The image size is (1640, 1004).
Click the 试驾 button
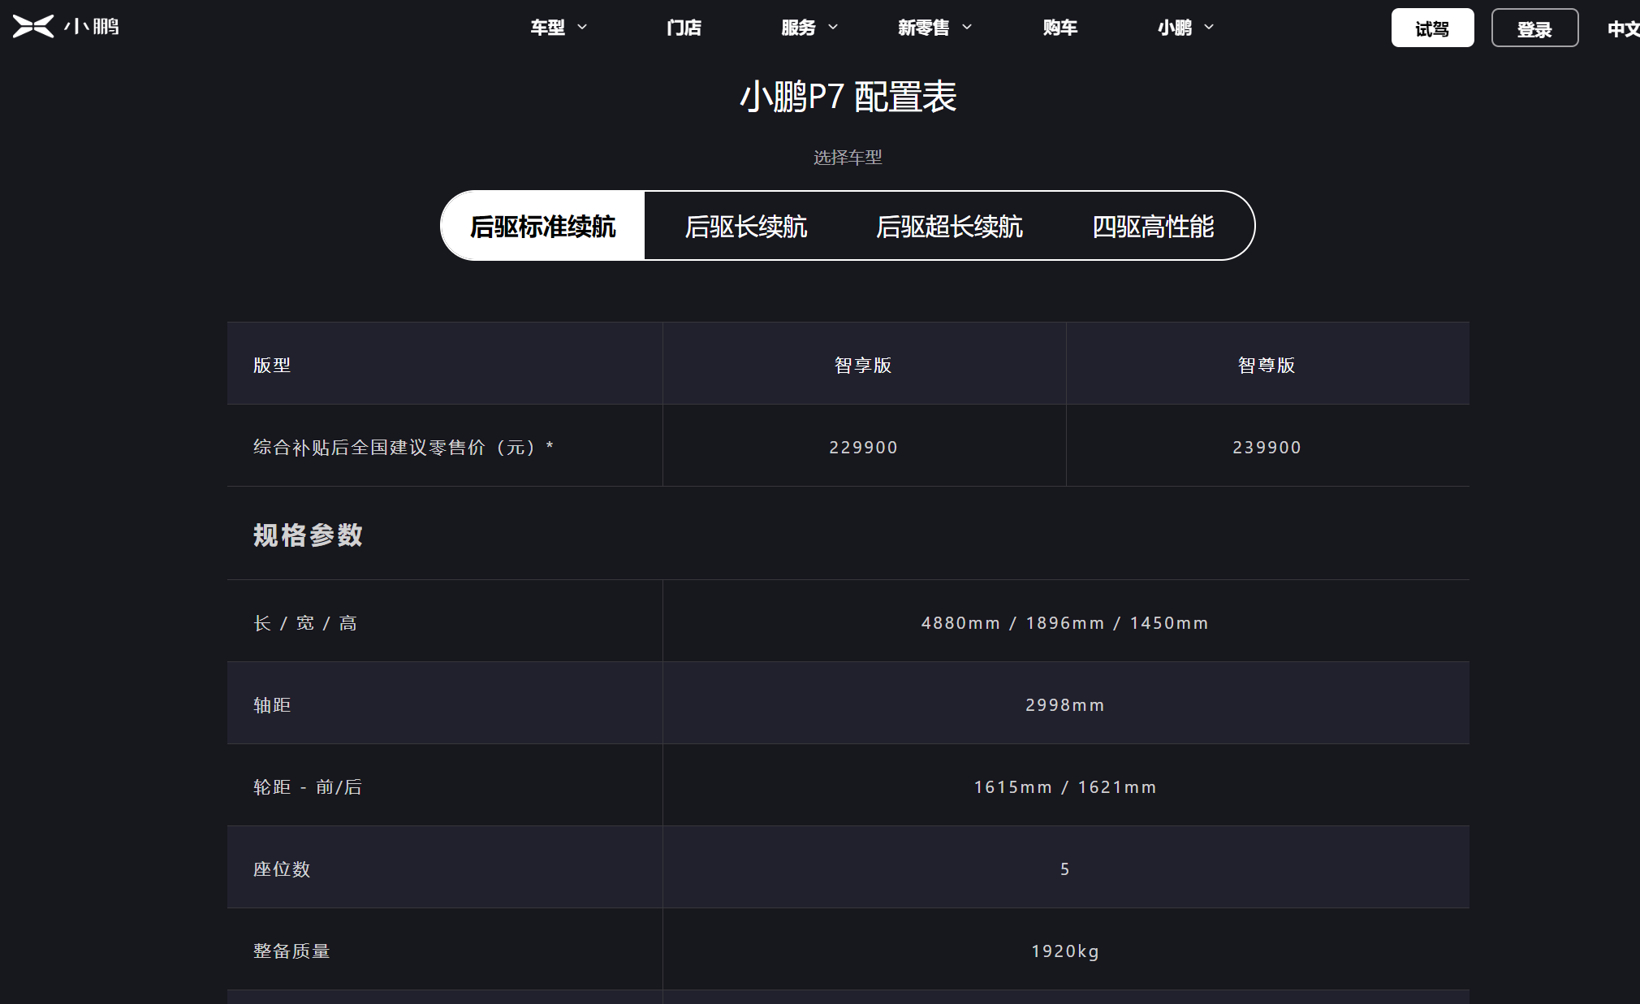1432,28
